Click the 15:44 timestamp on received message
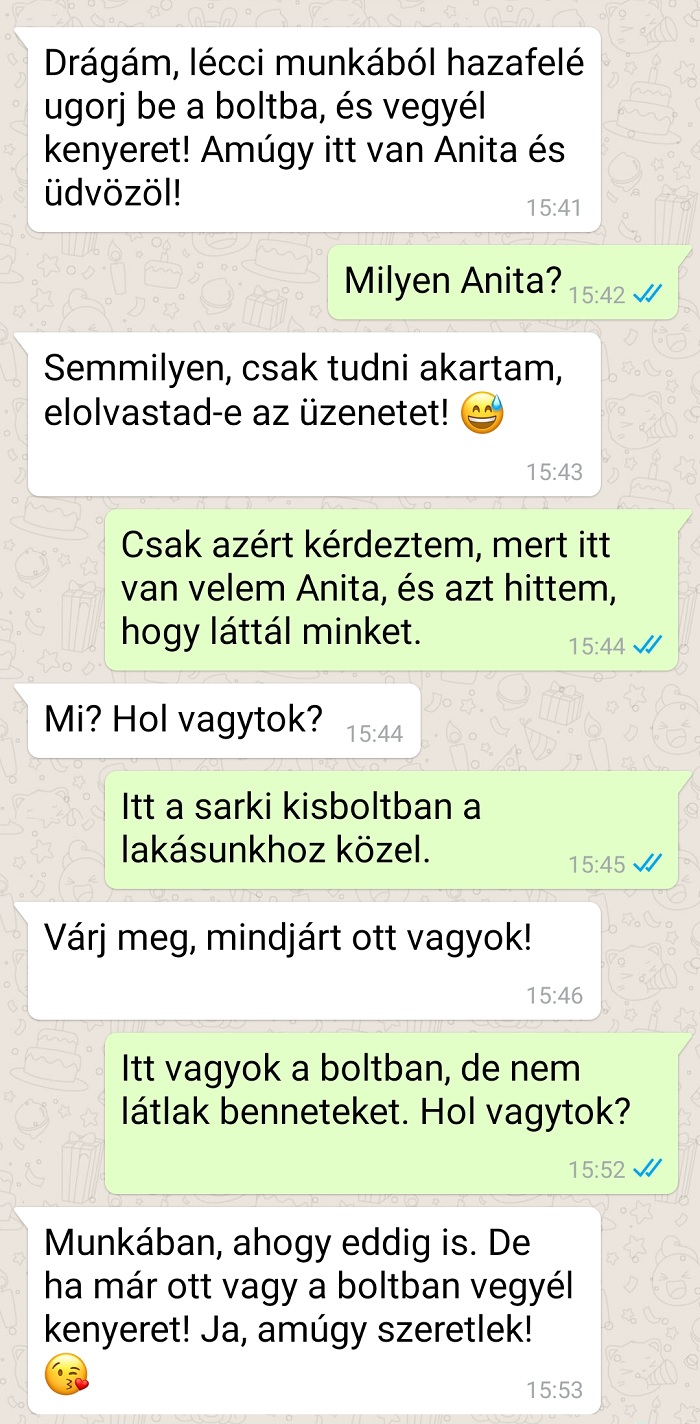700x1424 pixels. pos(375,734)
